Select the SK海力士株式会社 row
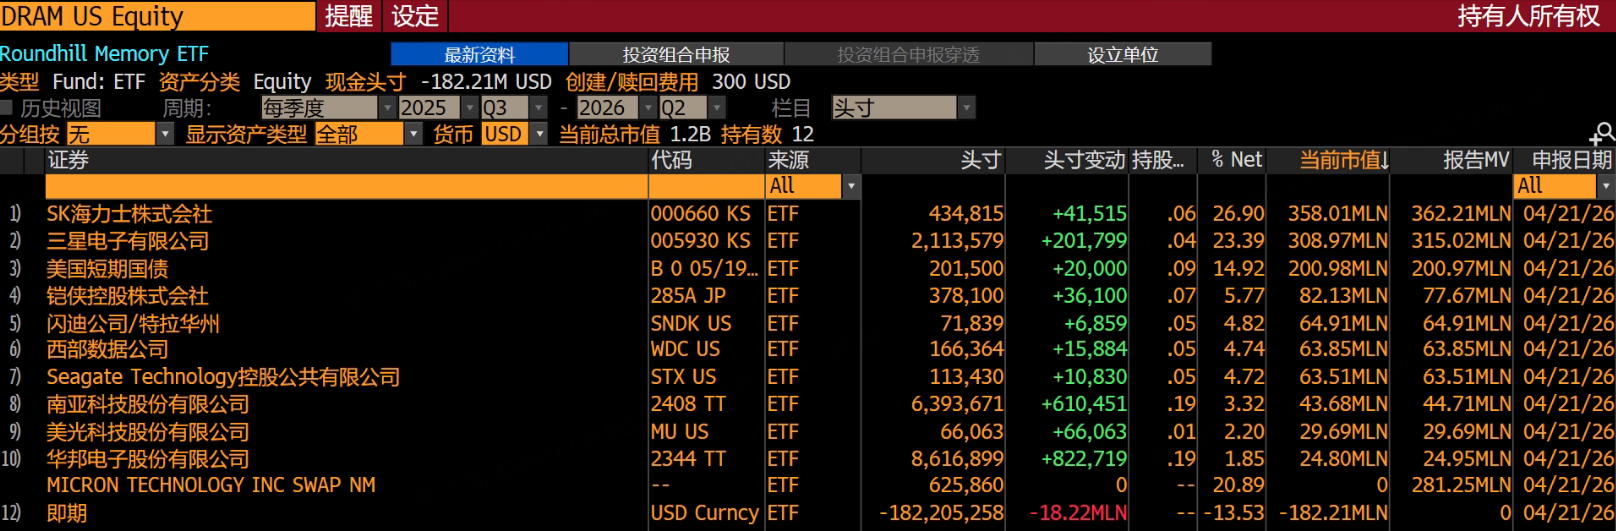The image size is (1616, 531). 808,214
